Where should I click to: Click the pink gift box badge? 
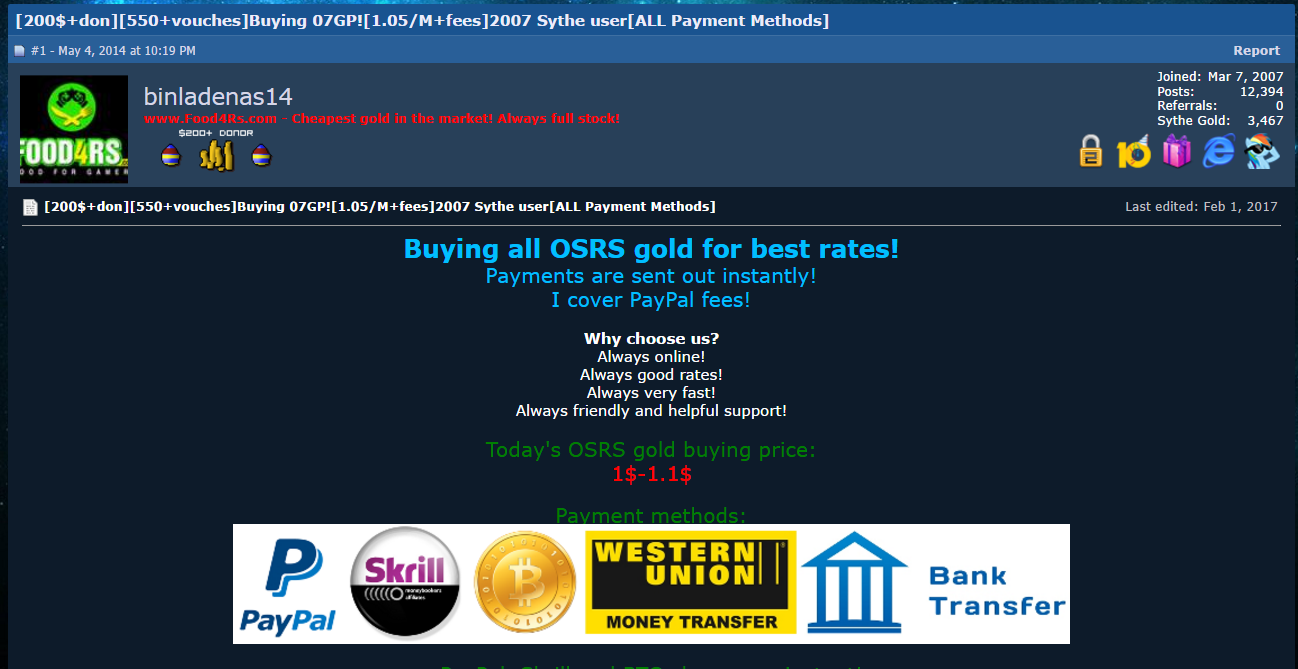pos(1177,151)
